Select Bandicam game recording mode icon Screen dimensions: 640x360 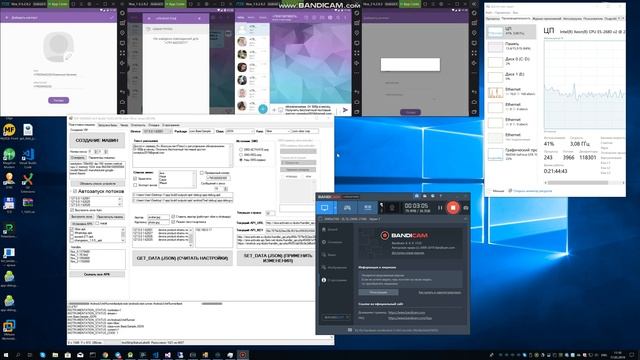(x=347, y=208)
